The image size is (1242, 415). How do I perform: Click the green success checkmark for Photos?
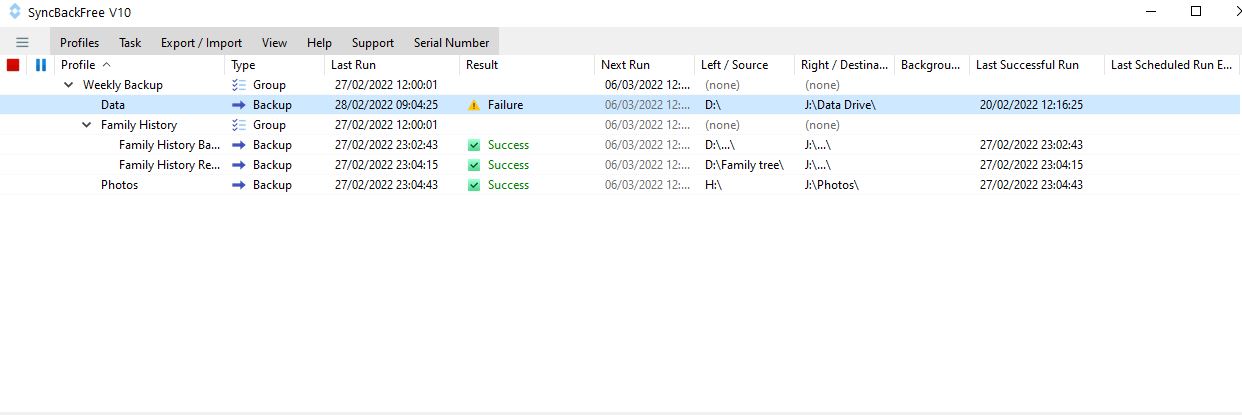(474, 185)
